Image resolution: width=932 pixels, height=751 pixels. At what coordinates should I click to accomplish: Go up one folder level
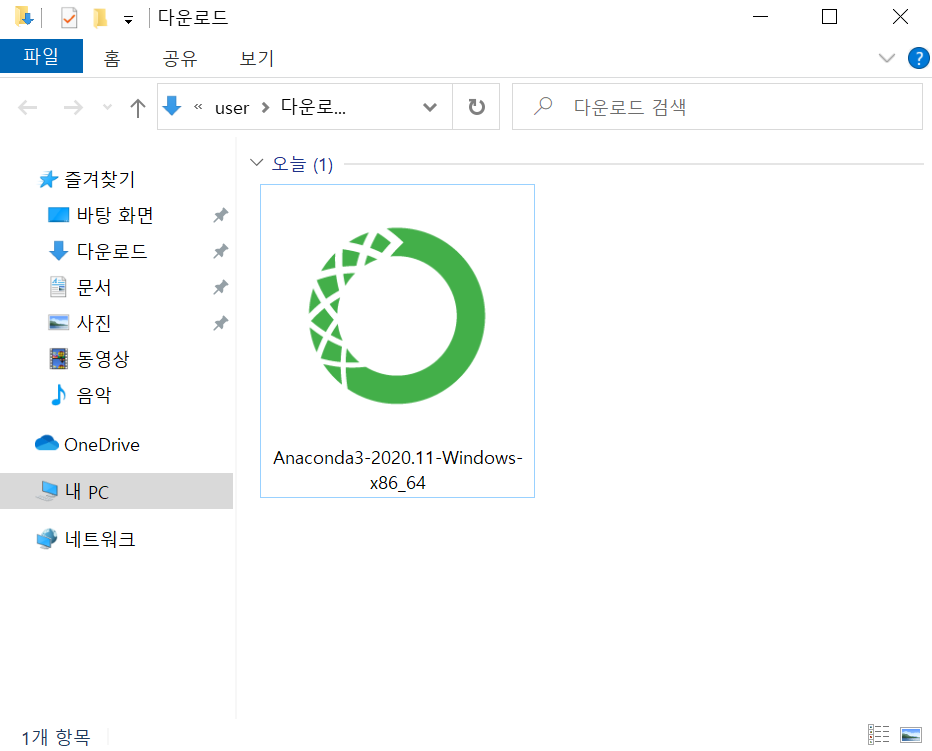coord(137,108)
